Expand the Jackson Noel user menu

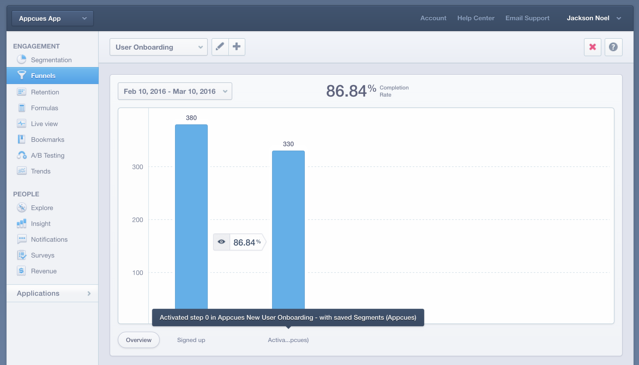pos(594,18)
